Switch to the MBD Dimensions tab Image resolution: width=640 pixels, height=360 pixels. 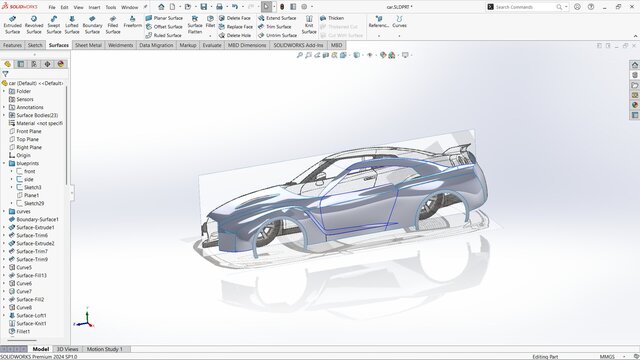tap(247, 45)
